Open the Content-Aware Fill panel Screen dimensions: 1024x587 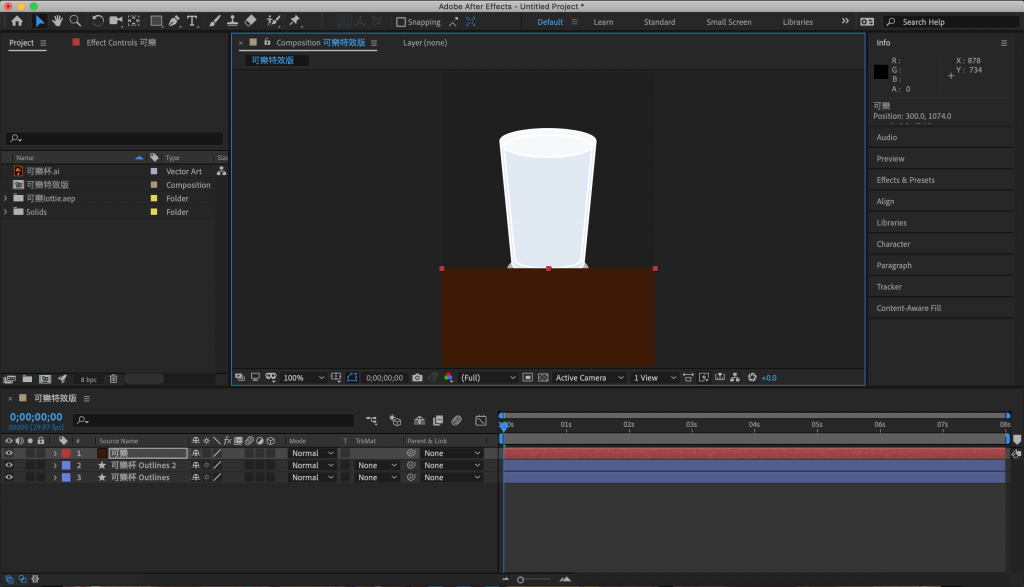[x=908, y=308]
